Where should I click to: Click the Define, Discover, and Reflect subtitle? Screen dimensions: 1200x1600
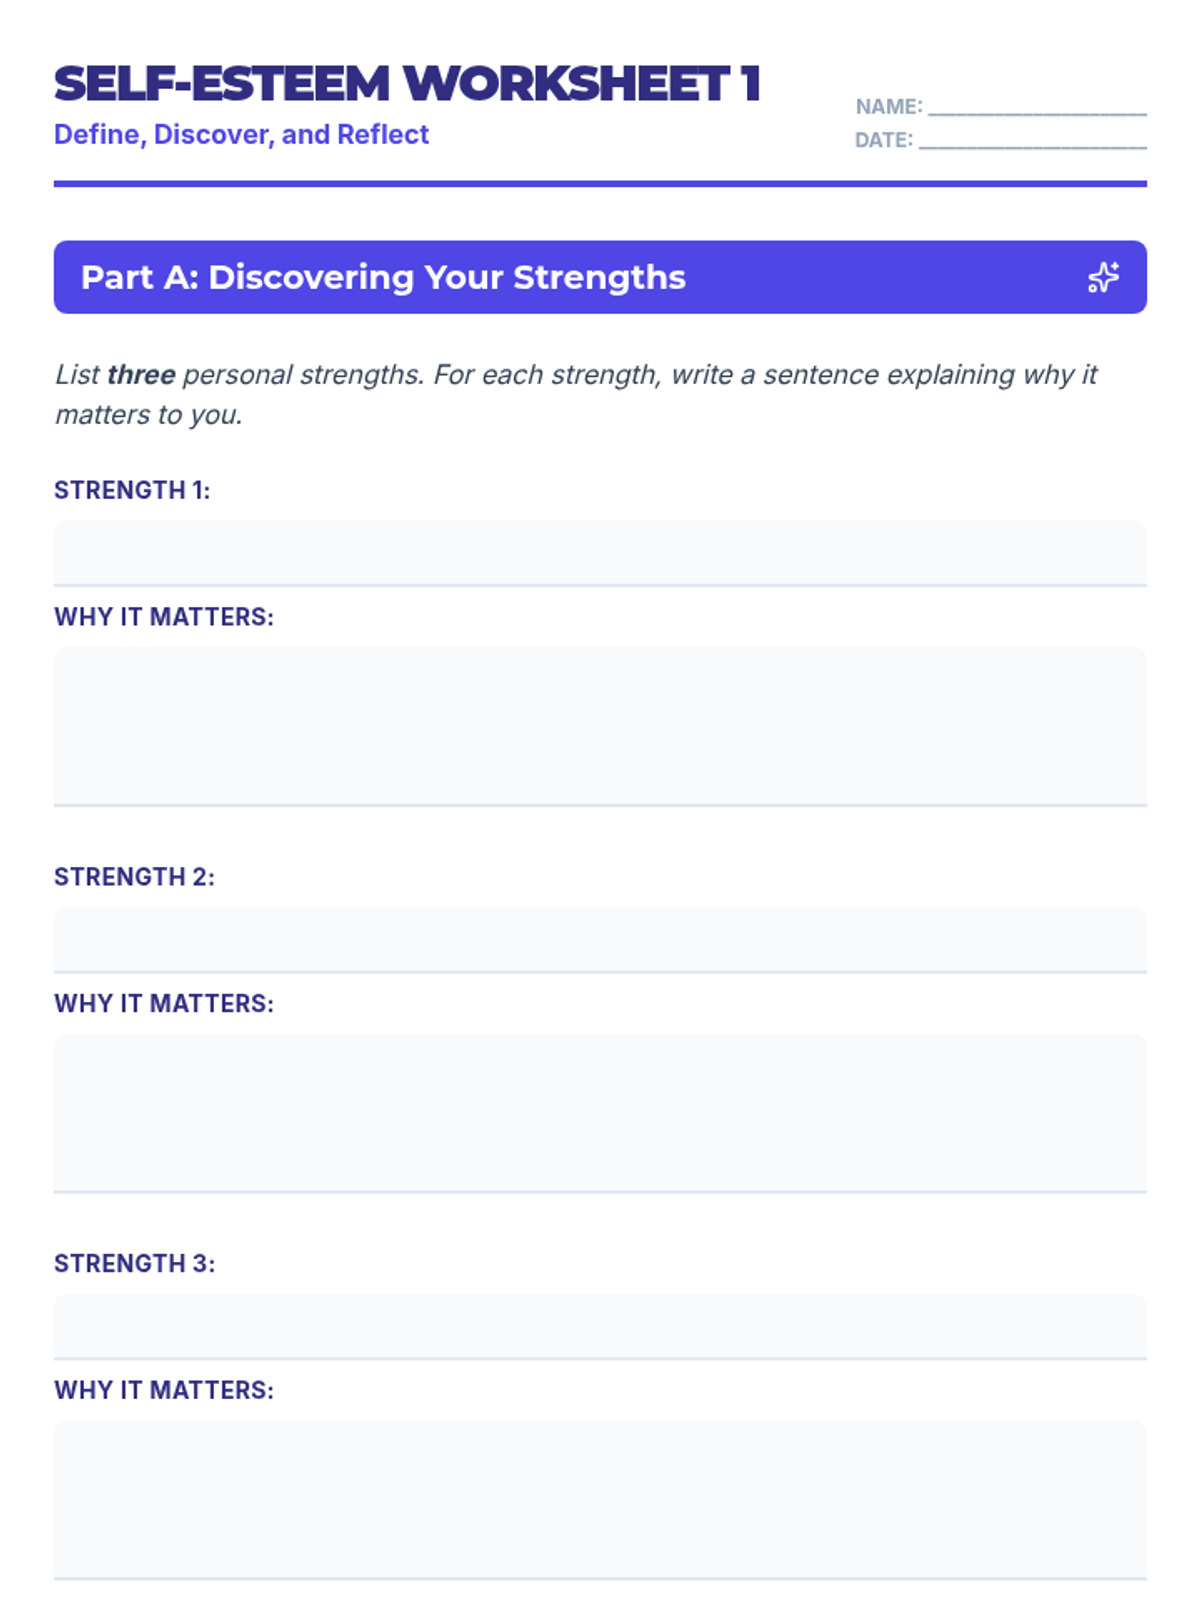pos(241,134)
